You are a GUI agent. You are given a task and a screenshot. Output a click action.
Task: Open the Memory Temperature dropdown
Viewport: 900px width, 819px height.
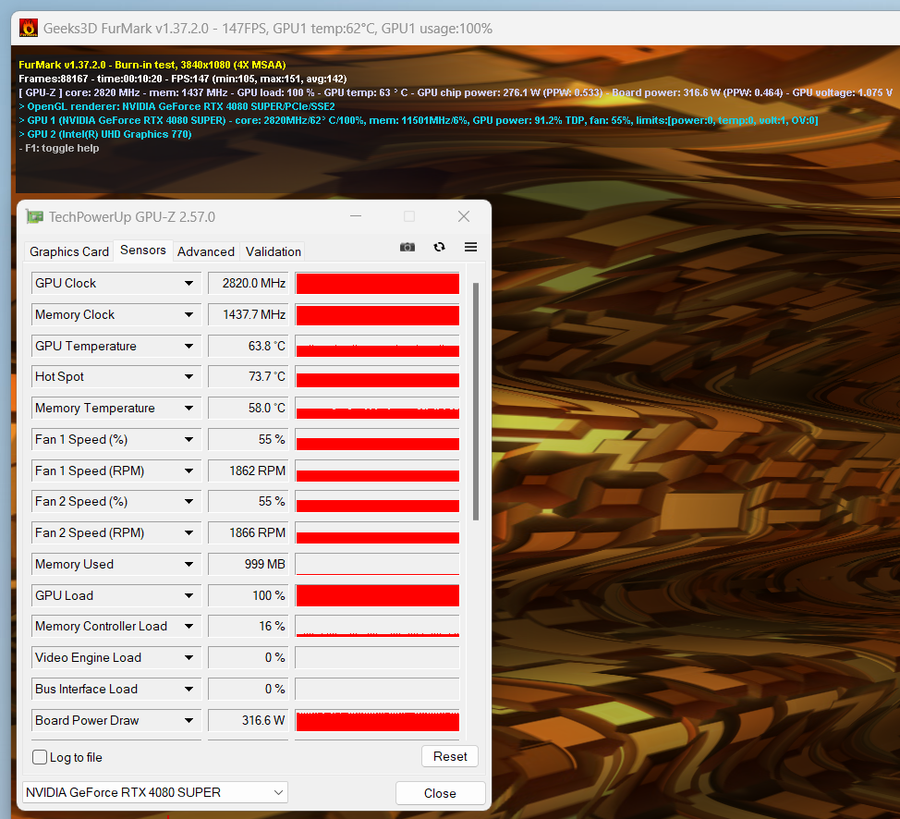pos(188,408)
